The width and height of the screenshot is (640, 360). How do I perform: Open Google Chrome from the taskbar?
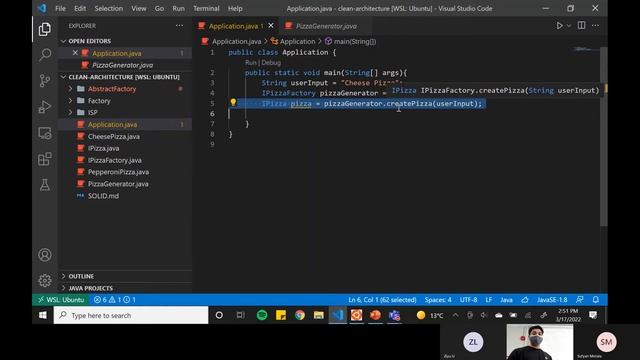[300, 315]
